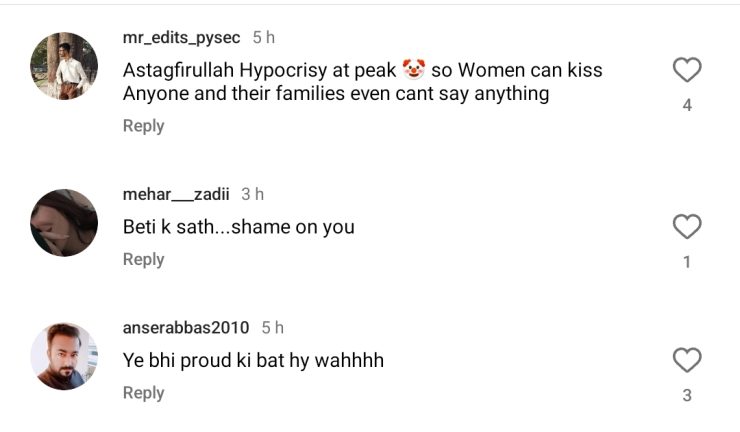
Task: Like mehar___zadii's comment with the heart
Action: coord(687,227)
